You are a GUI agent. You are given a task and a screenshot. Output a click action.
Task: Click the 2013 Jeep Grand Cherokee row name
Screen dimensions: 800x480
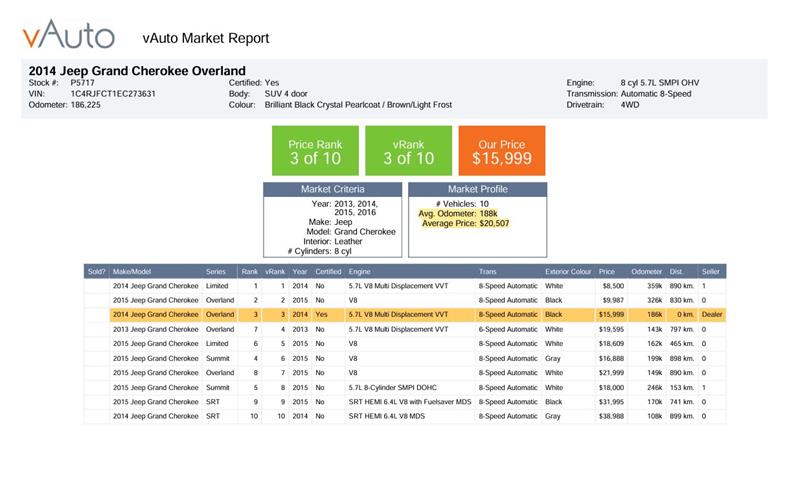156,330
